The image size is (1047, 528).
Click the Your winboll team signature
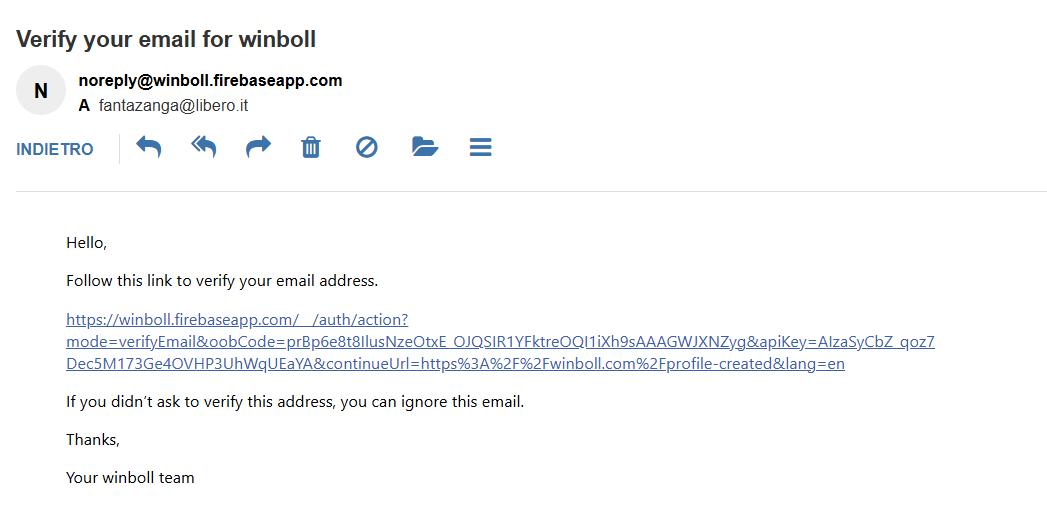130,478
